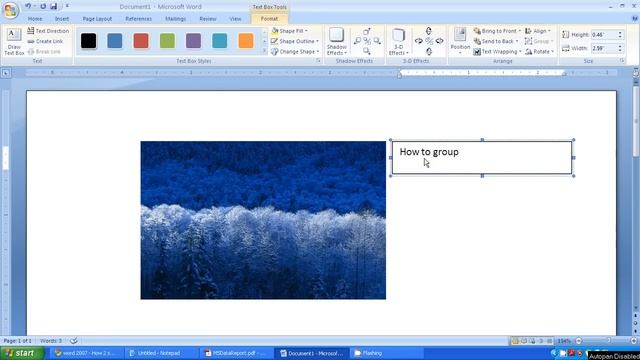This screenshot has height=360, width=640.
Task: Open the View tab
Action: pos(235,19)
